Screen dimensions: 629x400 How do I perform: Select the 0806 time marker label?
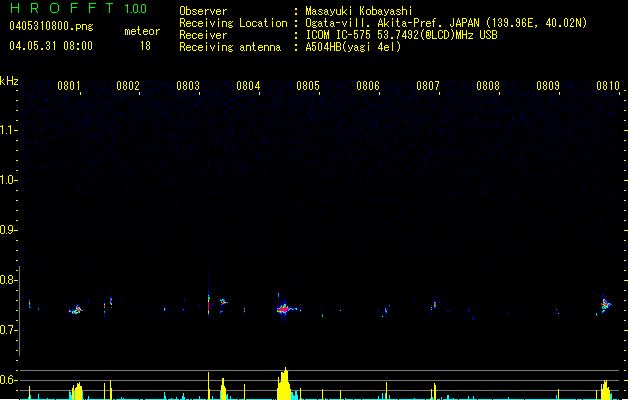point(368,86)
